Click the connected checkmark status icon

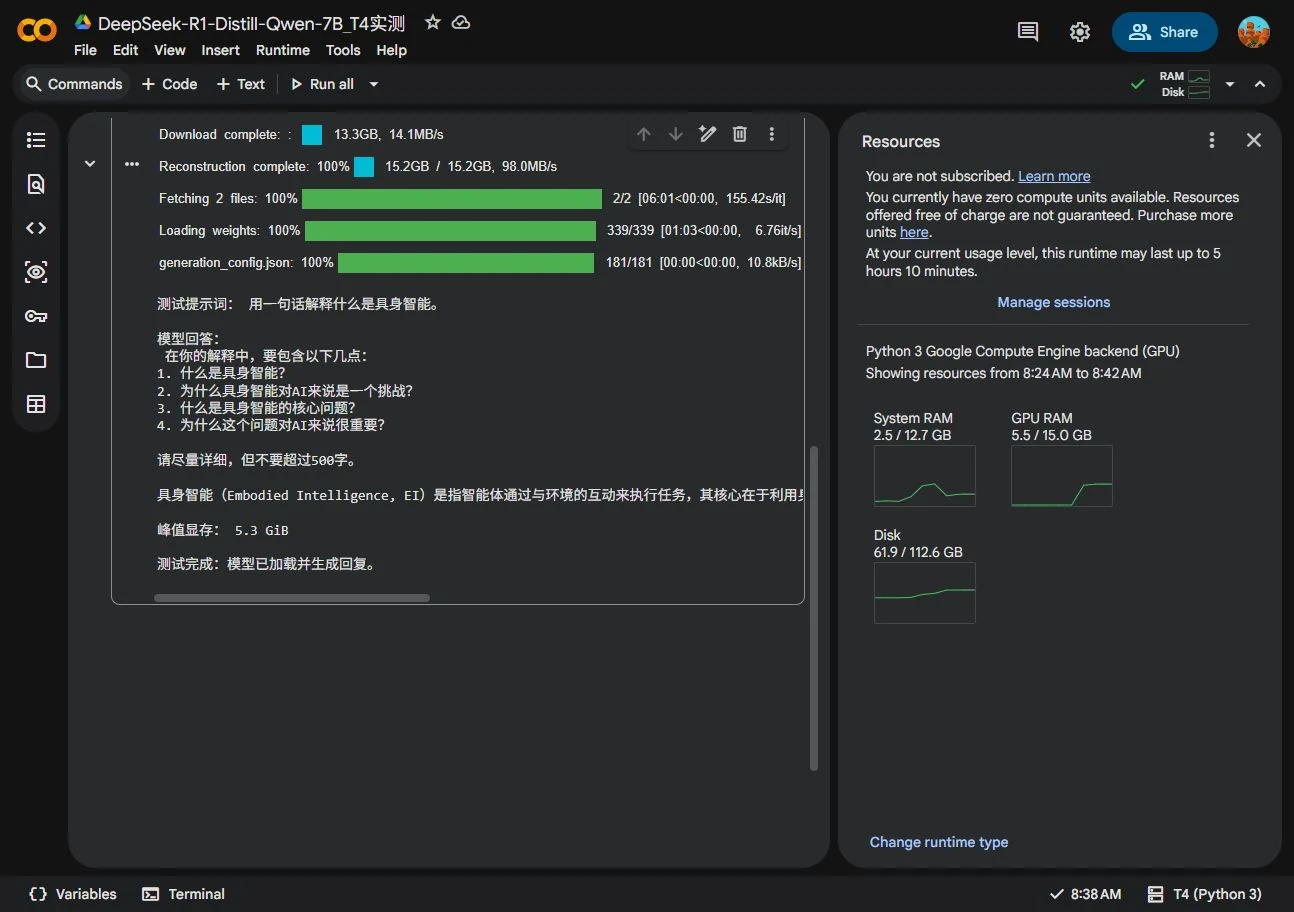click(x=1137, y=84)
